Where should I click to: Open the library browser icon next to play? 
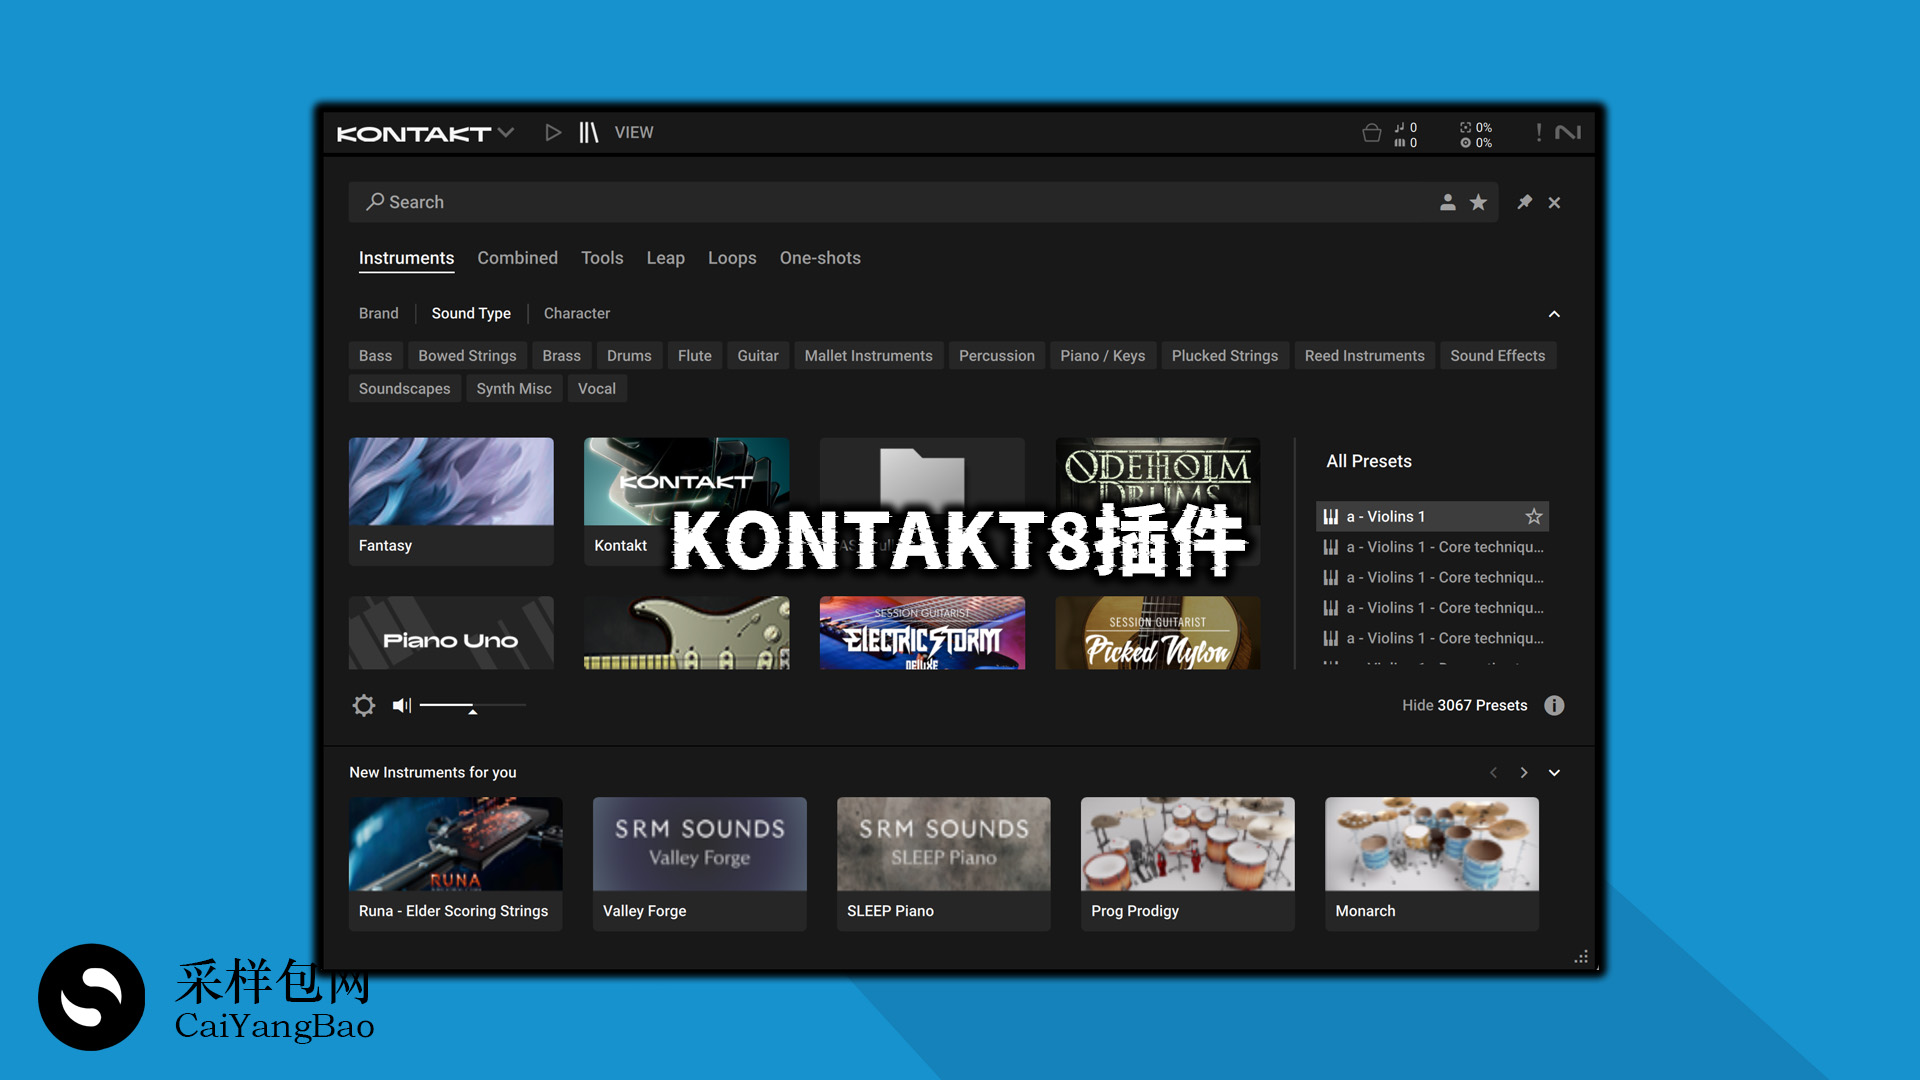(x=588, y=132)
